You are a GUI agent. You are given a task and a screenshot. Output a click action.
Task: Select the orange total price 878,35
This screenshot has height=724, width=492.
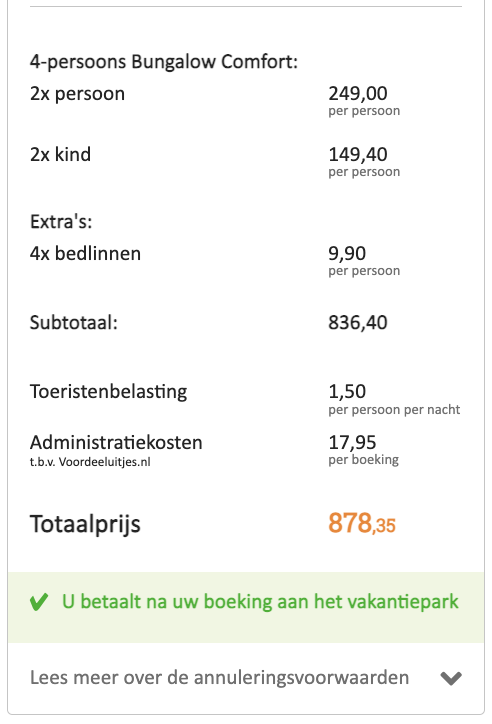click(362, 524)
